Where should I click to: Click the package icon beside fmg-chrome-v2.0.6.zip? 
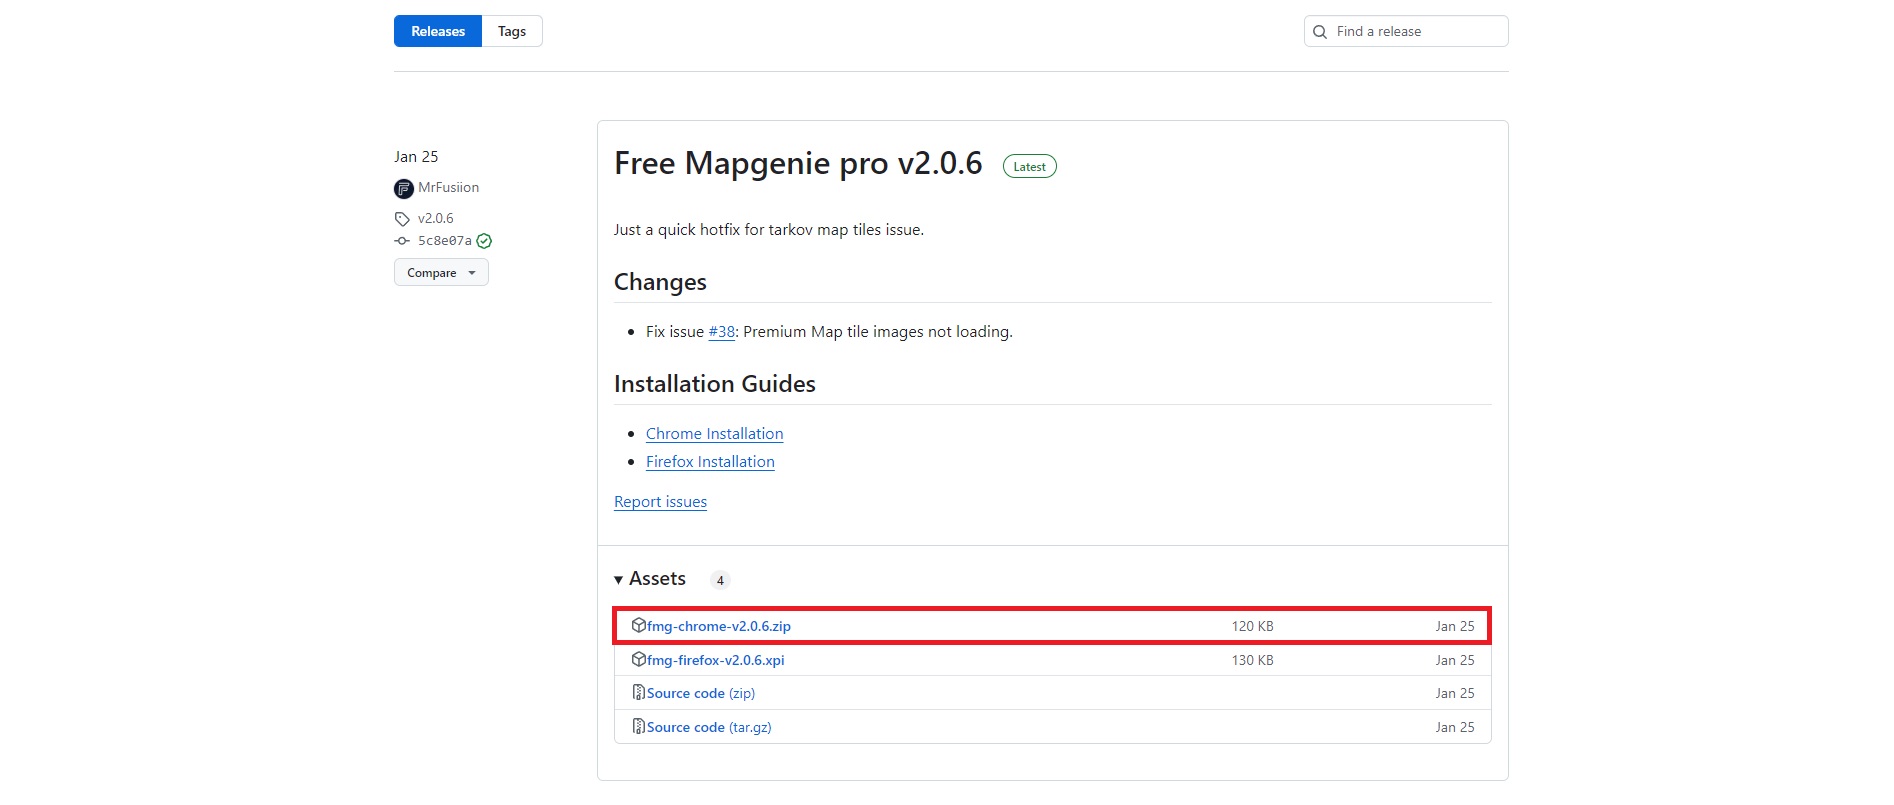click(638, 626)
